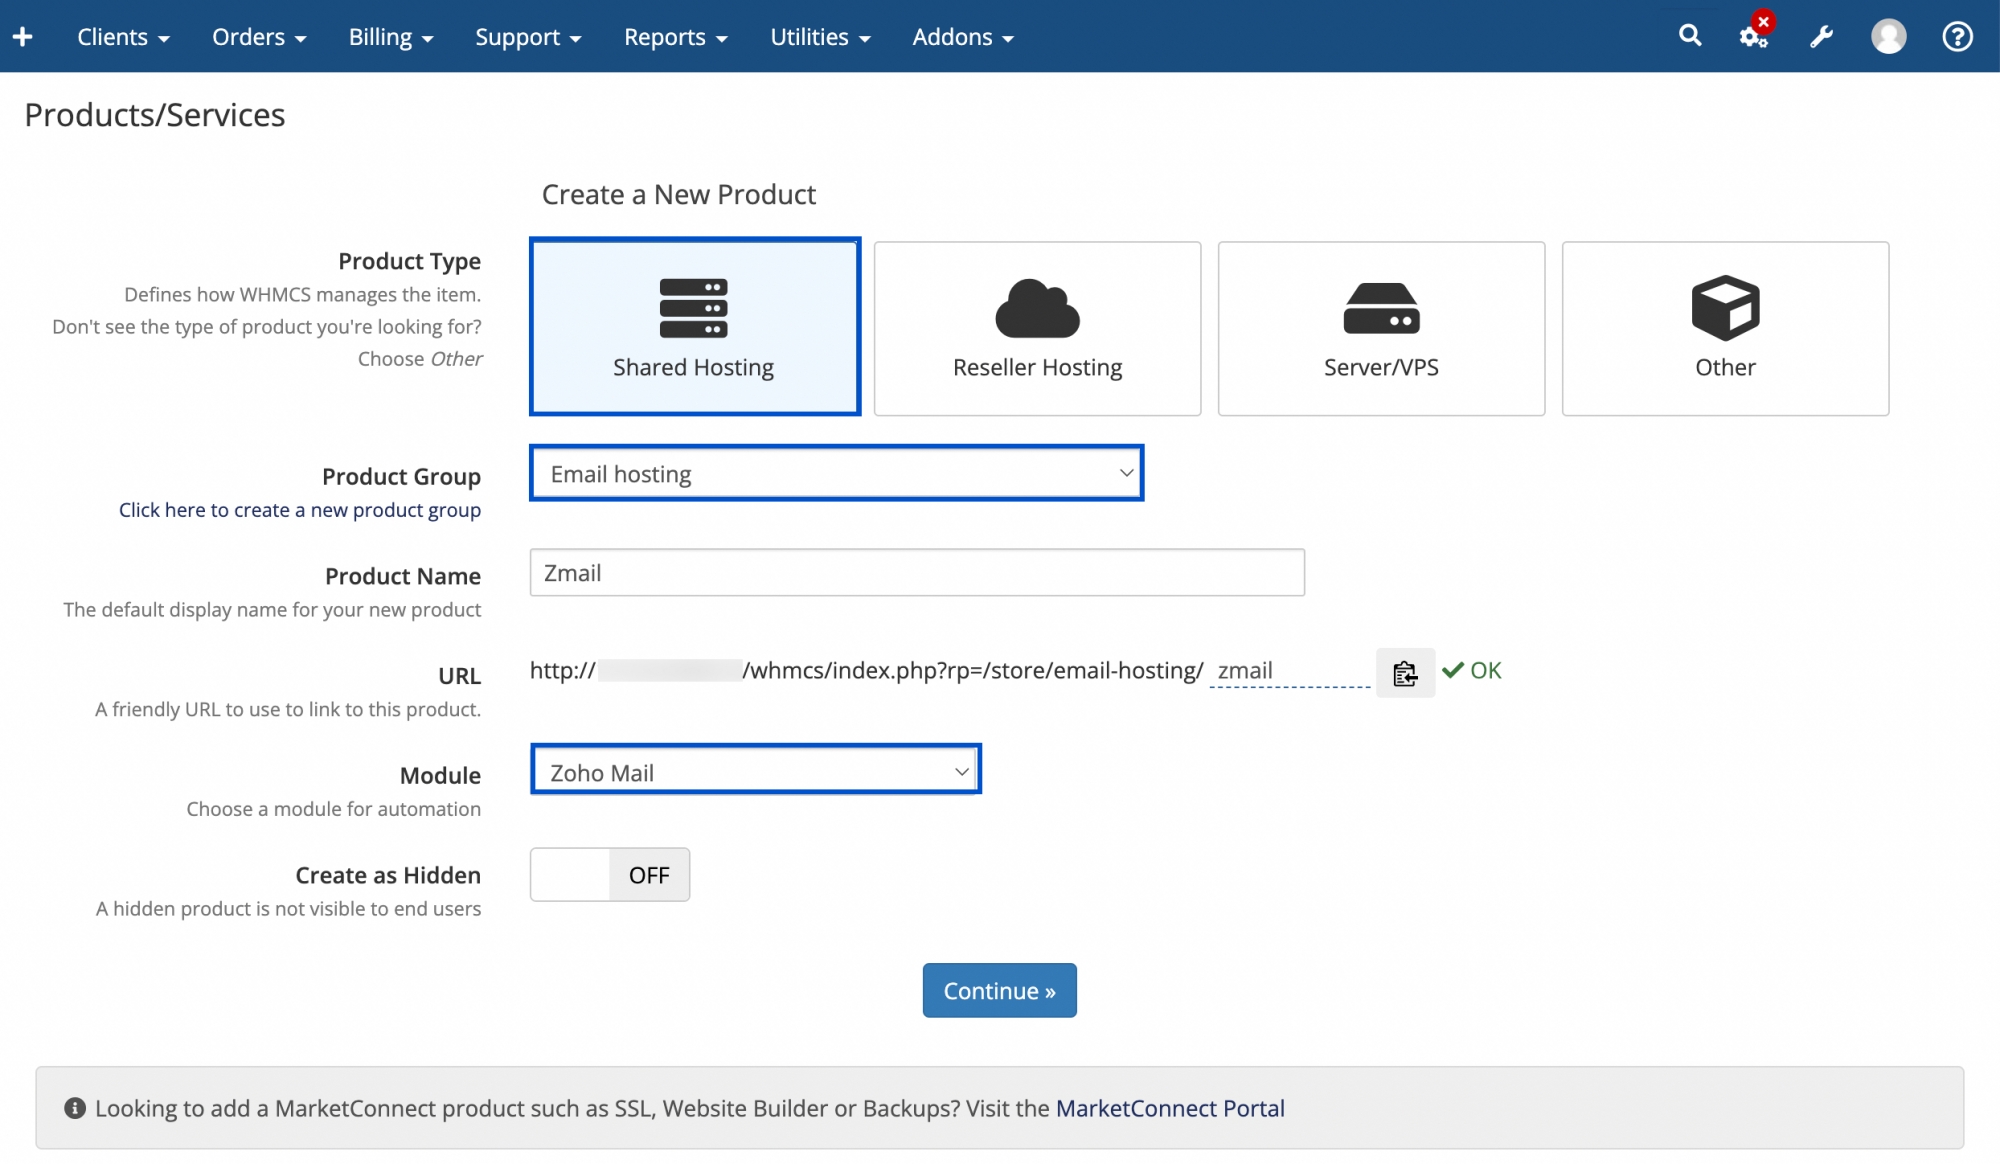
Task: Click the create new product group link
Action: [x=299, y=509]
